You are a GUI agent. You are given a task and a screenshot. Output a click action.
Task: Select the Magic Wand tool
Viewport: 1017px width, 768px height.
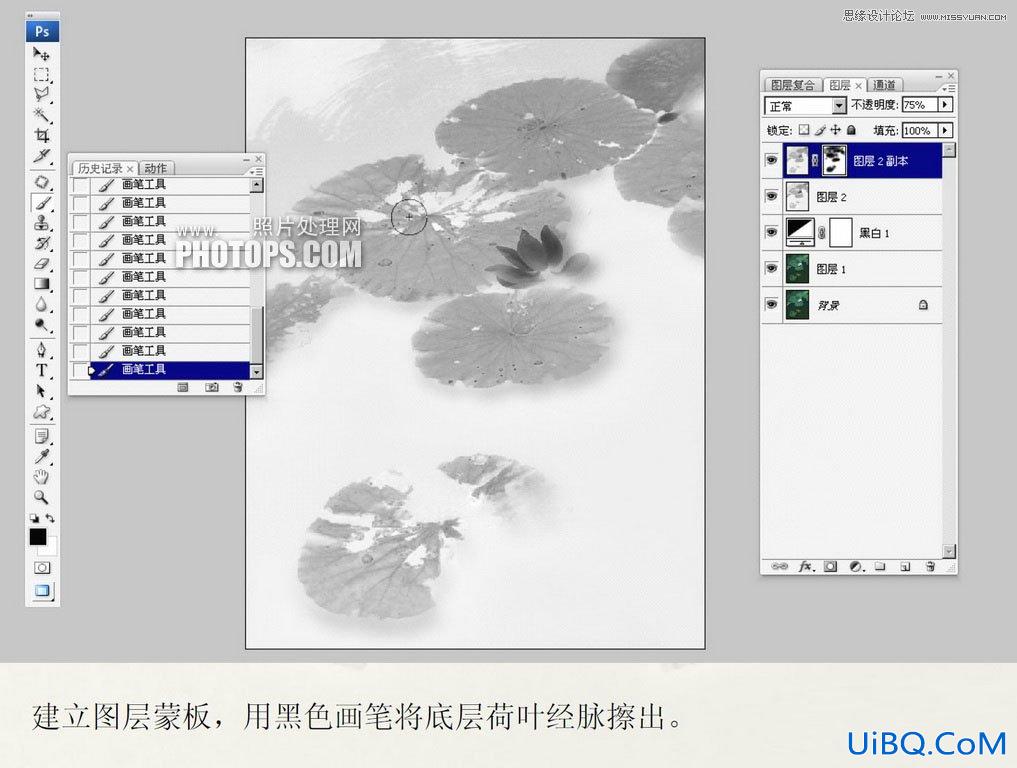click(x=42, y=115)
